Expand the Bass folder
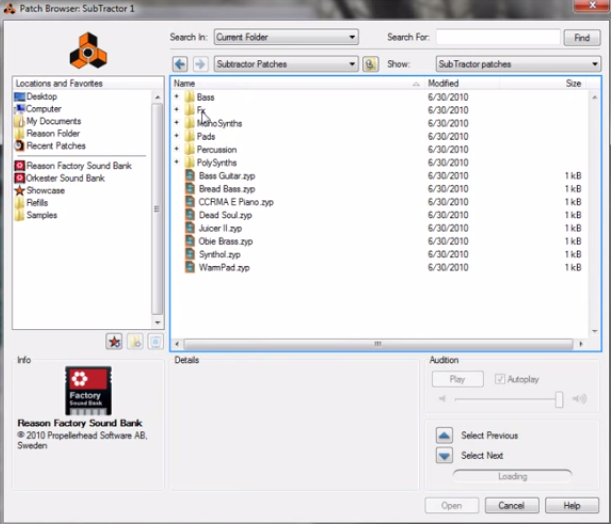The width and height of the screenshot is (611, 524). [177, 96]
